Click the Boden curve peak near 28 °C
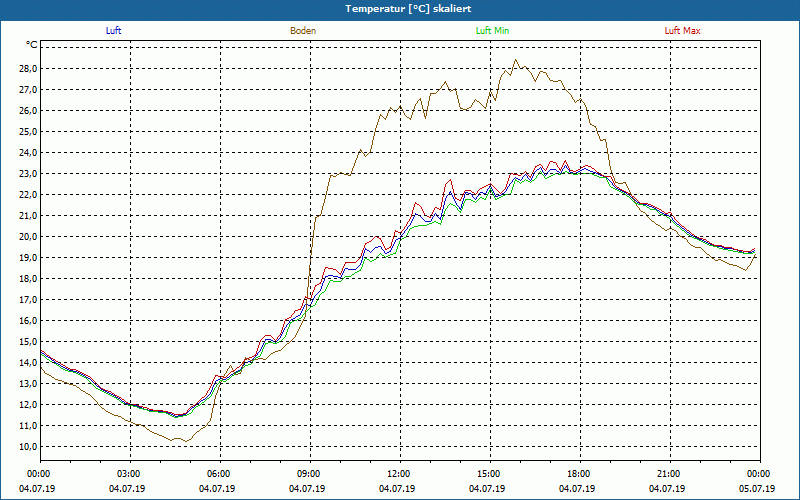This screenshot has height=500, width=800. coord(515,60)
